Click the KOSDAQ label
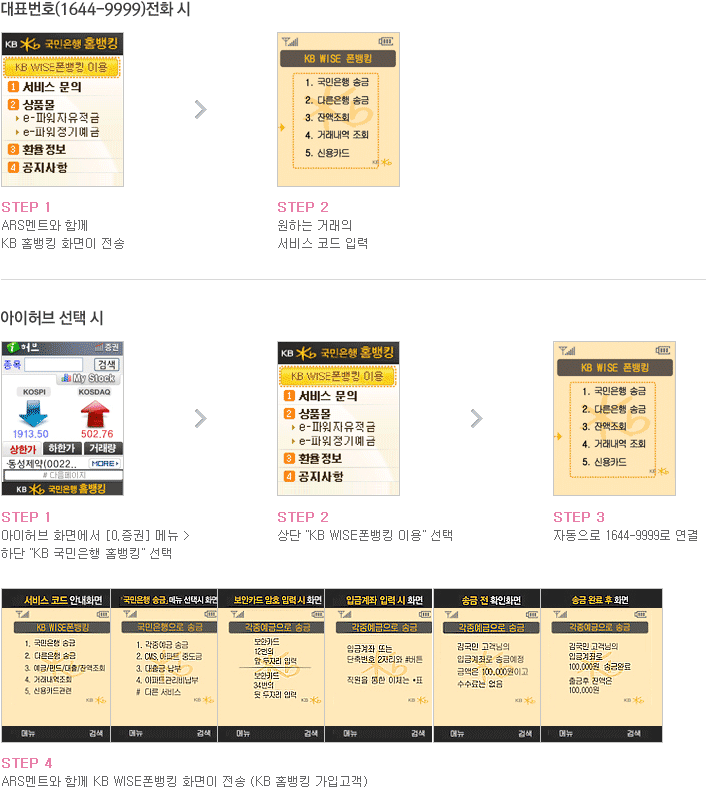 pyautogui.click(x=94, y=391)
